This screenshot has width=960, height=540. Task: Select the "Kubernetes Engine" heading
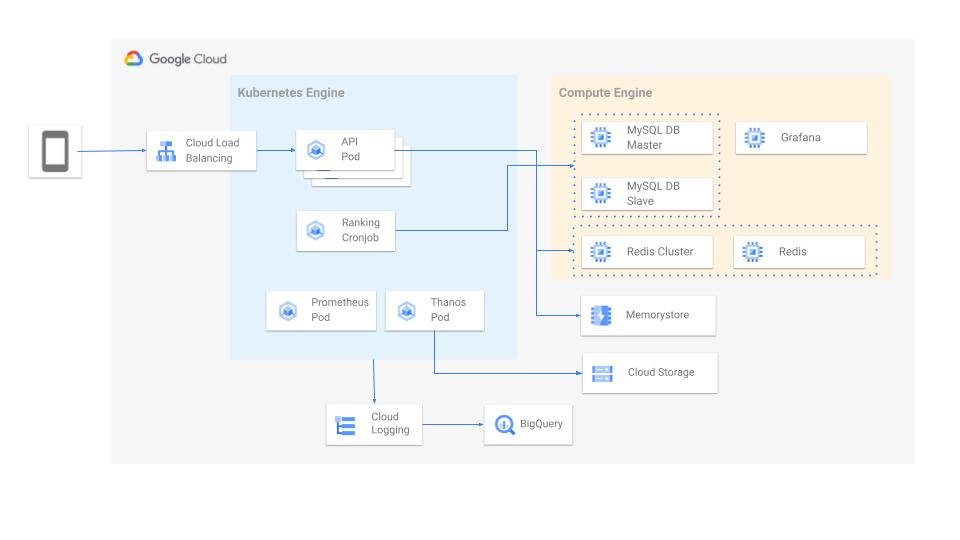(x=291, y=92)
